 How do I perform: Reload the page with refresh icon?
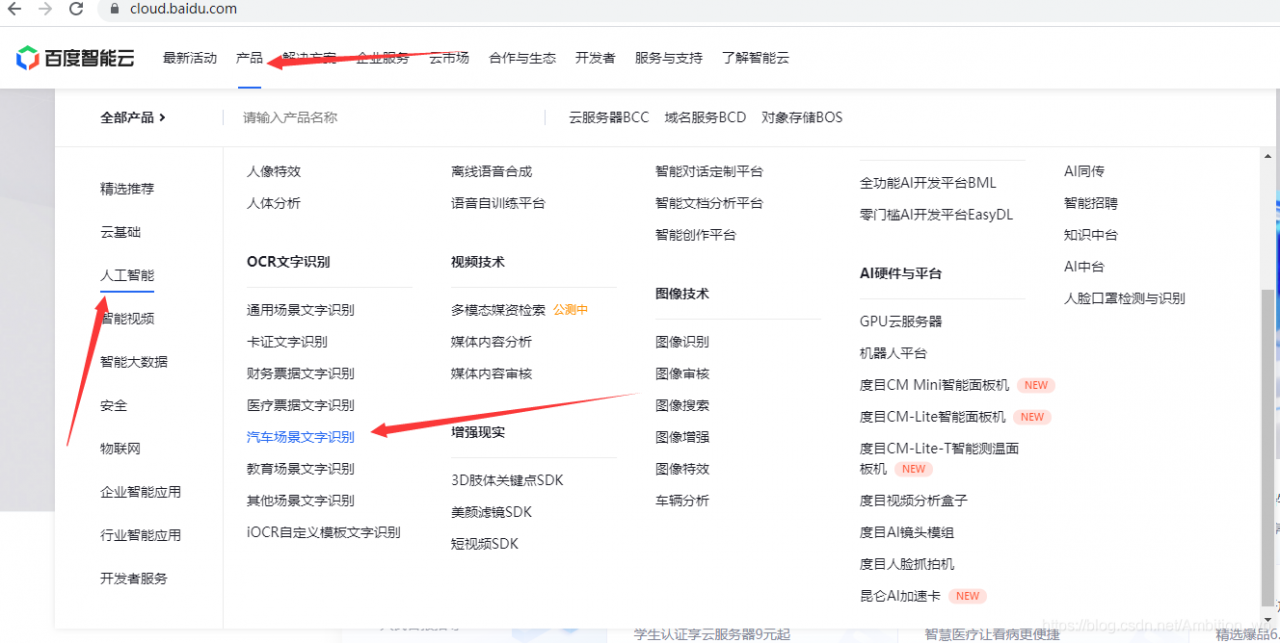tap(76, 9)
